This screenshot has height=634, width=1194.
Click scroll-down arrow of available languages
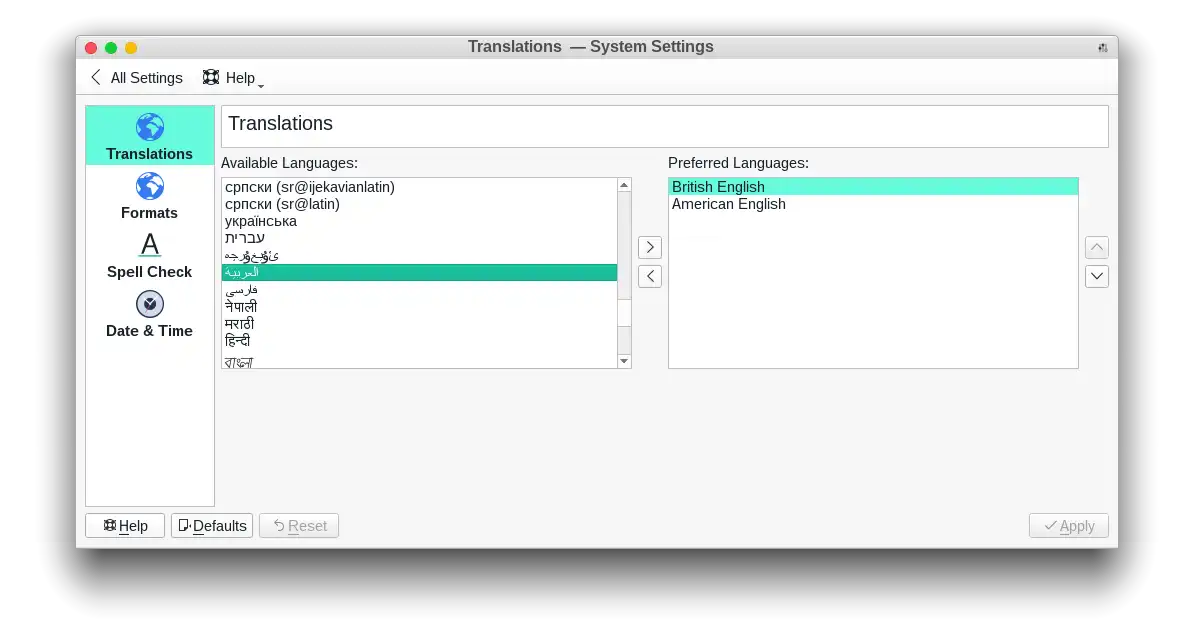624,361
